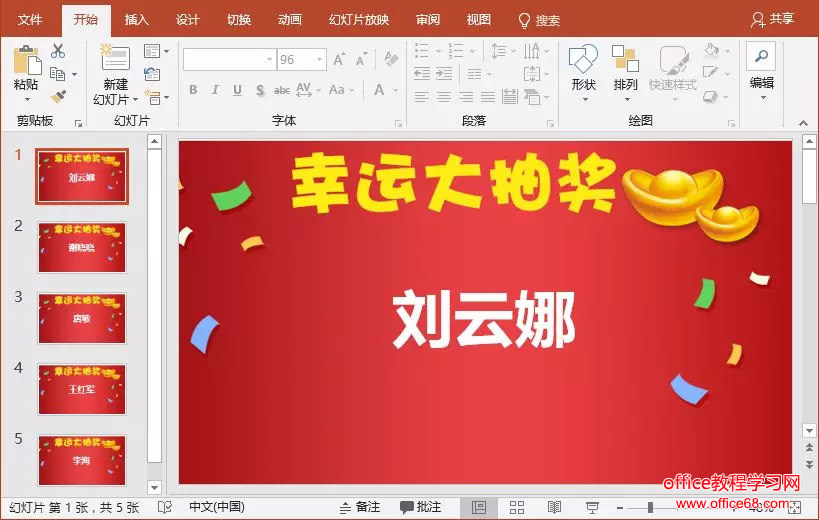The image size is (819, 520).
Task: Switch to the 插入 tab
Action: (136, 20)
